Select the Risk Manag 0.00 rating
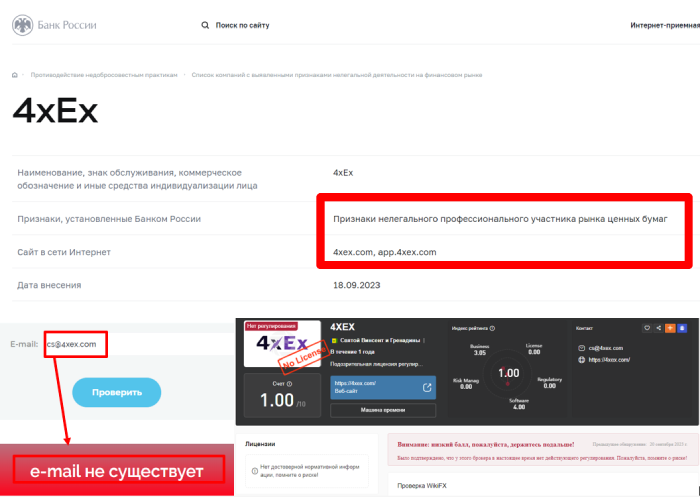 [x=466, y=384]
